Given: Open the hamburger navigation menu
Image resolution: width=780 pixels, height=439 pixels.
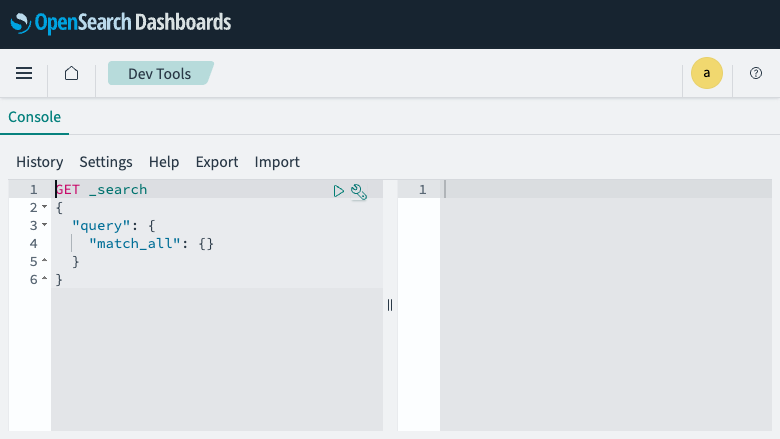Looking at the screenshot, I should point(24,73).
